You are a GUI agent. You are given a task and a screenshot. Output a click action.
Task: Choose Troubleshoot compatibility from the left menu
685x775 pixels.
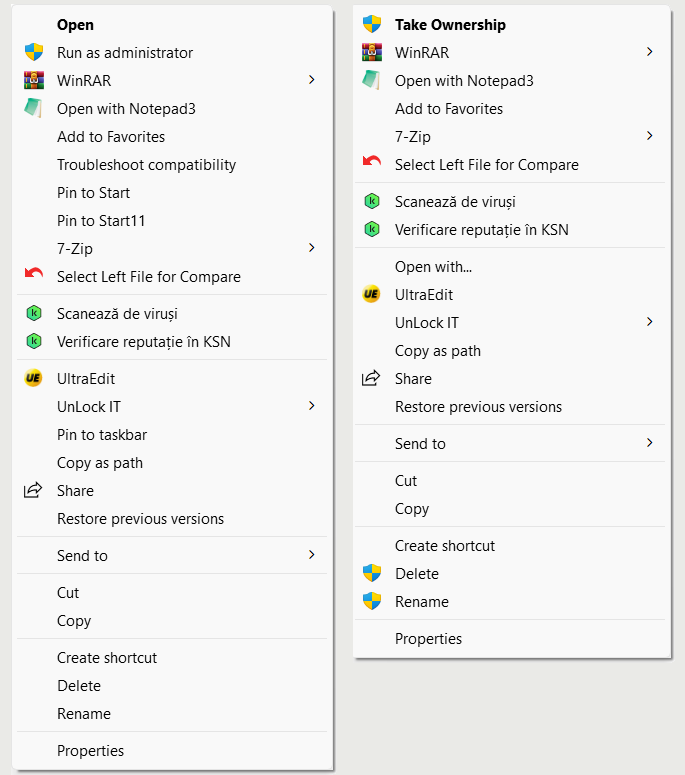[x=146, y=164]
